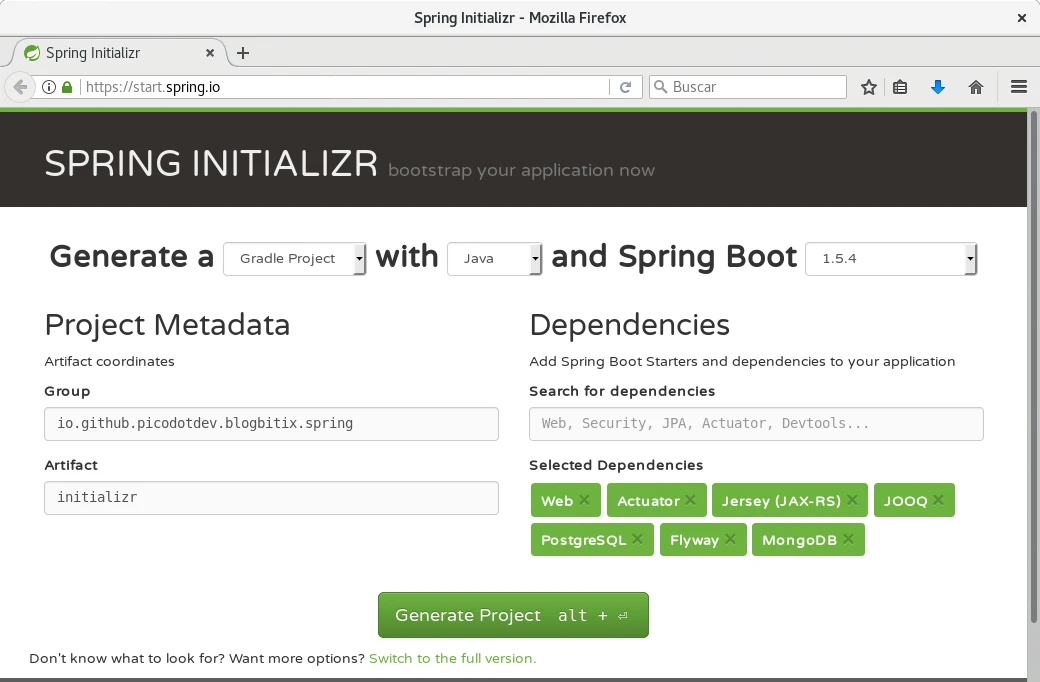Open a new browser tab
The height and width of the screenshot is (682, 1040).
click(243, 53)
